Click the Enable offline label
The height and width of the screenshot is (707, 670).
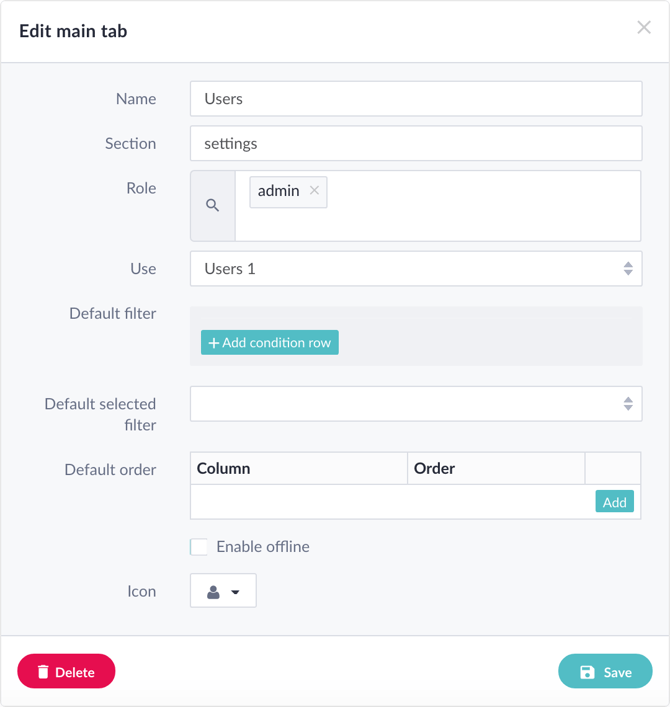(263, 547)
